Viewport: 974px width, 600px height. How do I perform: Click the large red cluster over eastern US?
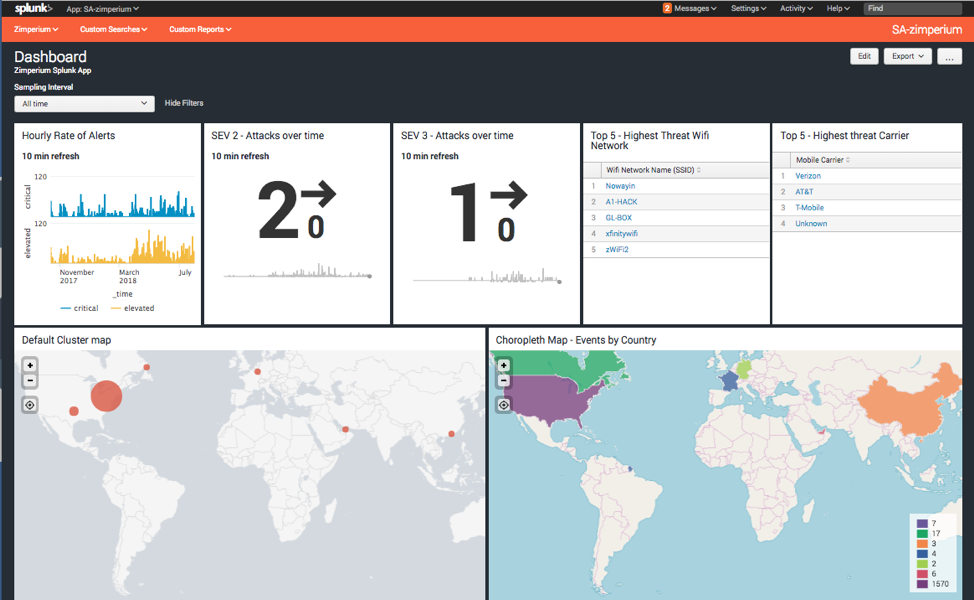coord(106,396)
